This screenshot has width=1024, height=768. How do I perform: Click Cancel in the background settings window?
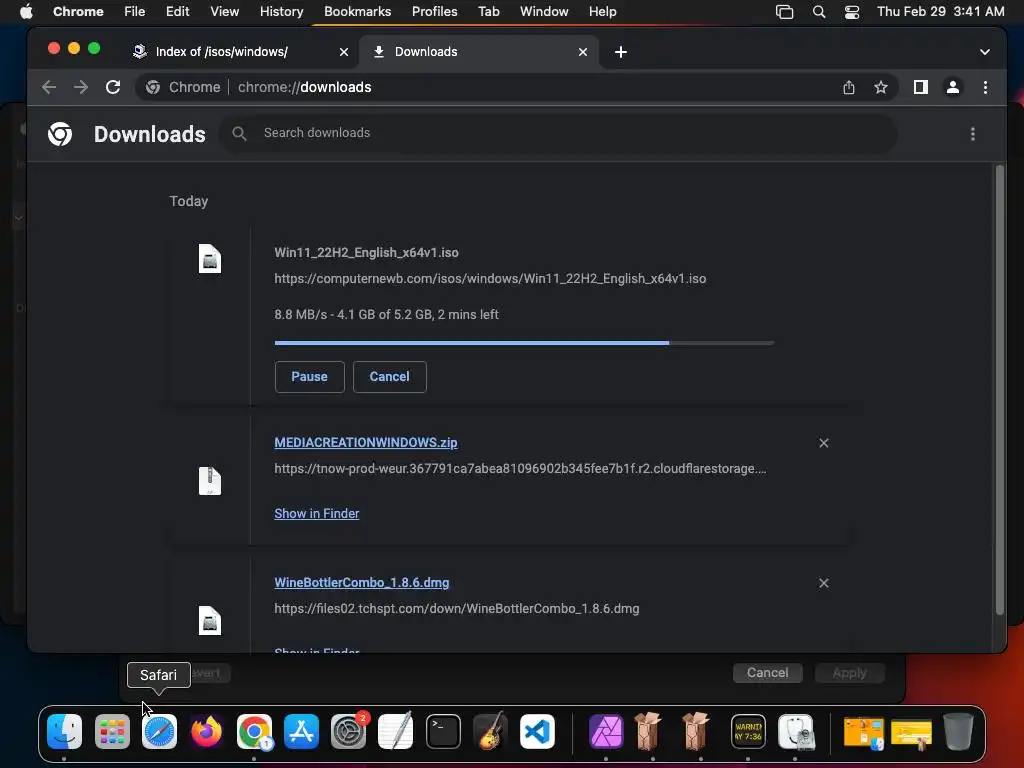click(x=767, y=673)
